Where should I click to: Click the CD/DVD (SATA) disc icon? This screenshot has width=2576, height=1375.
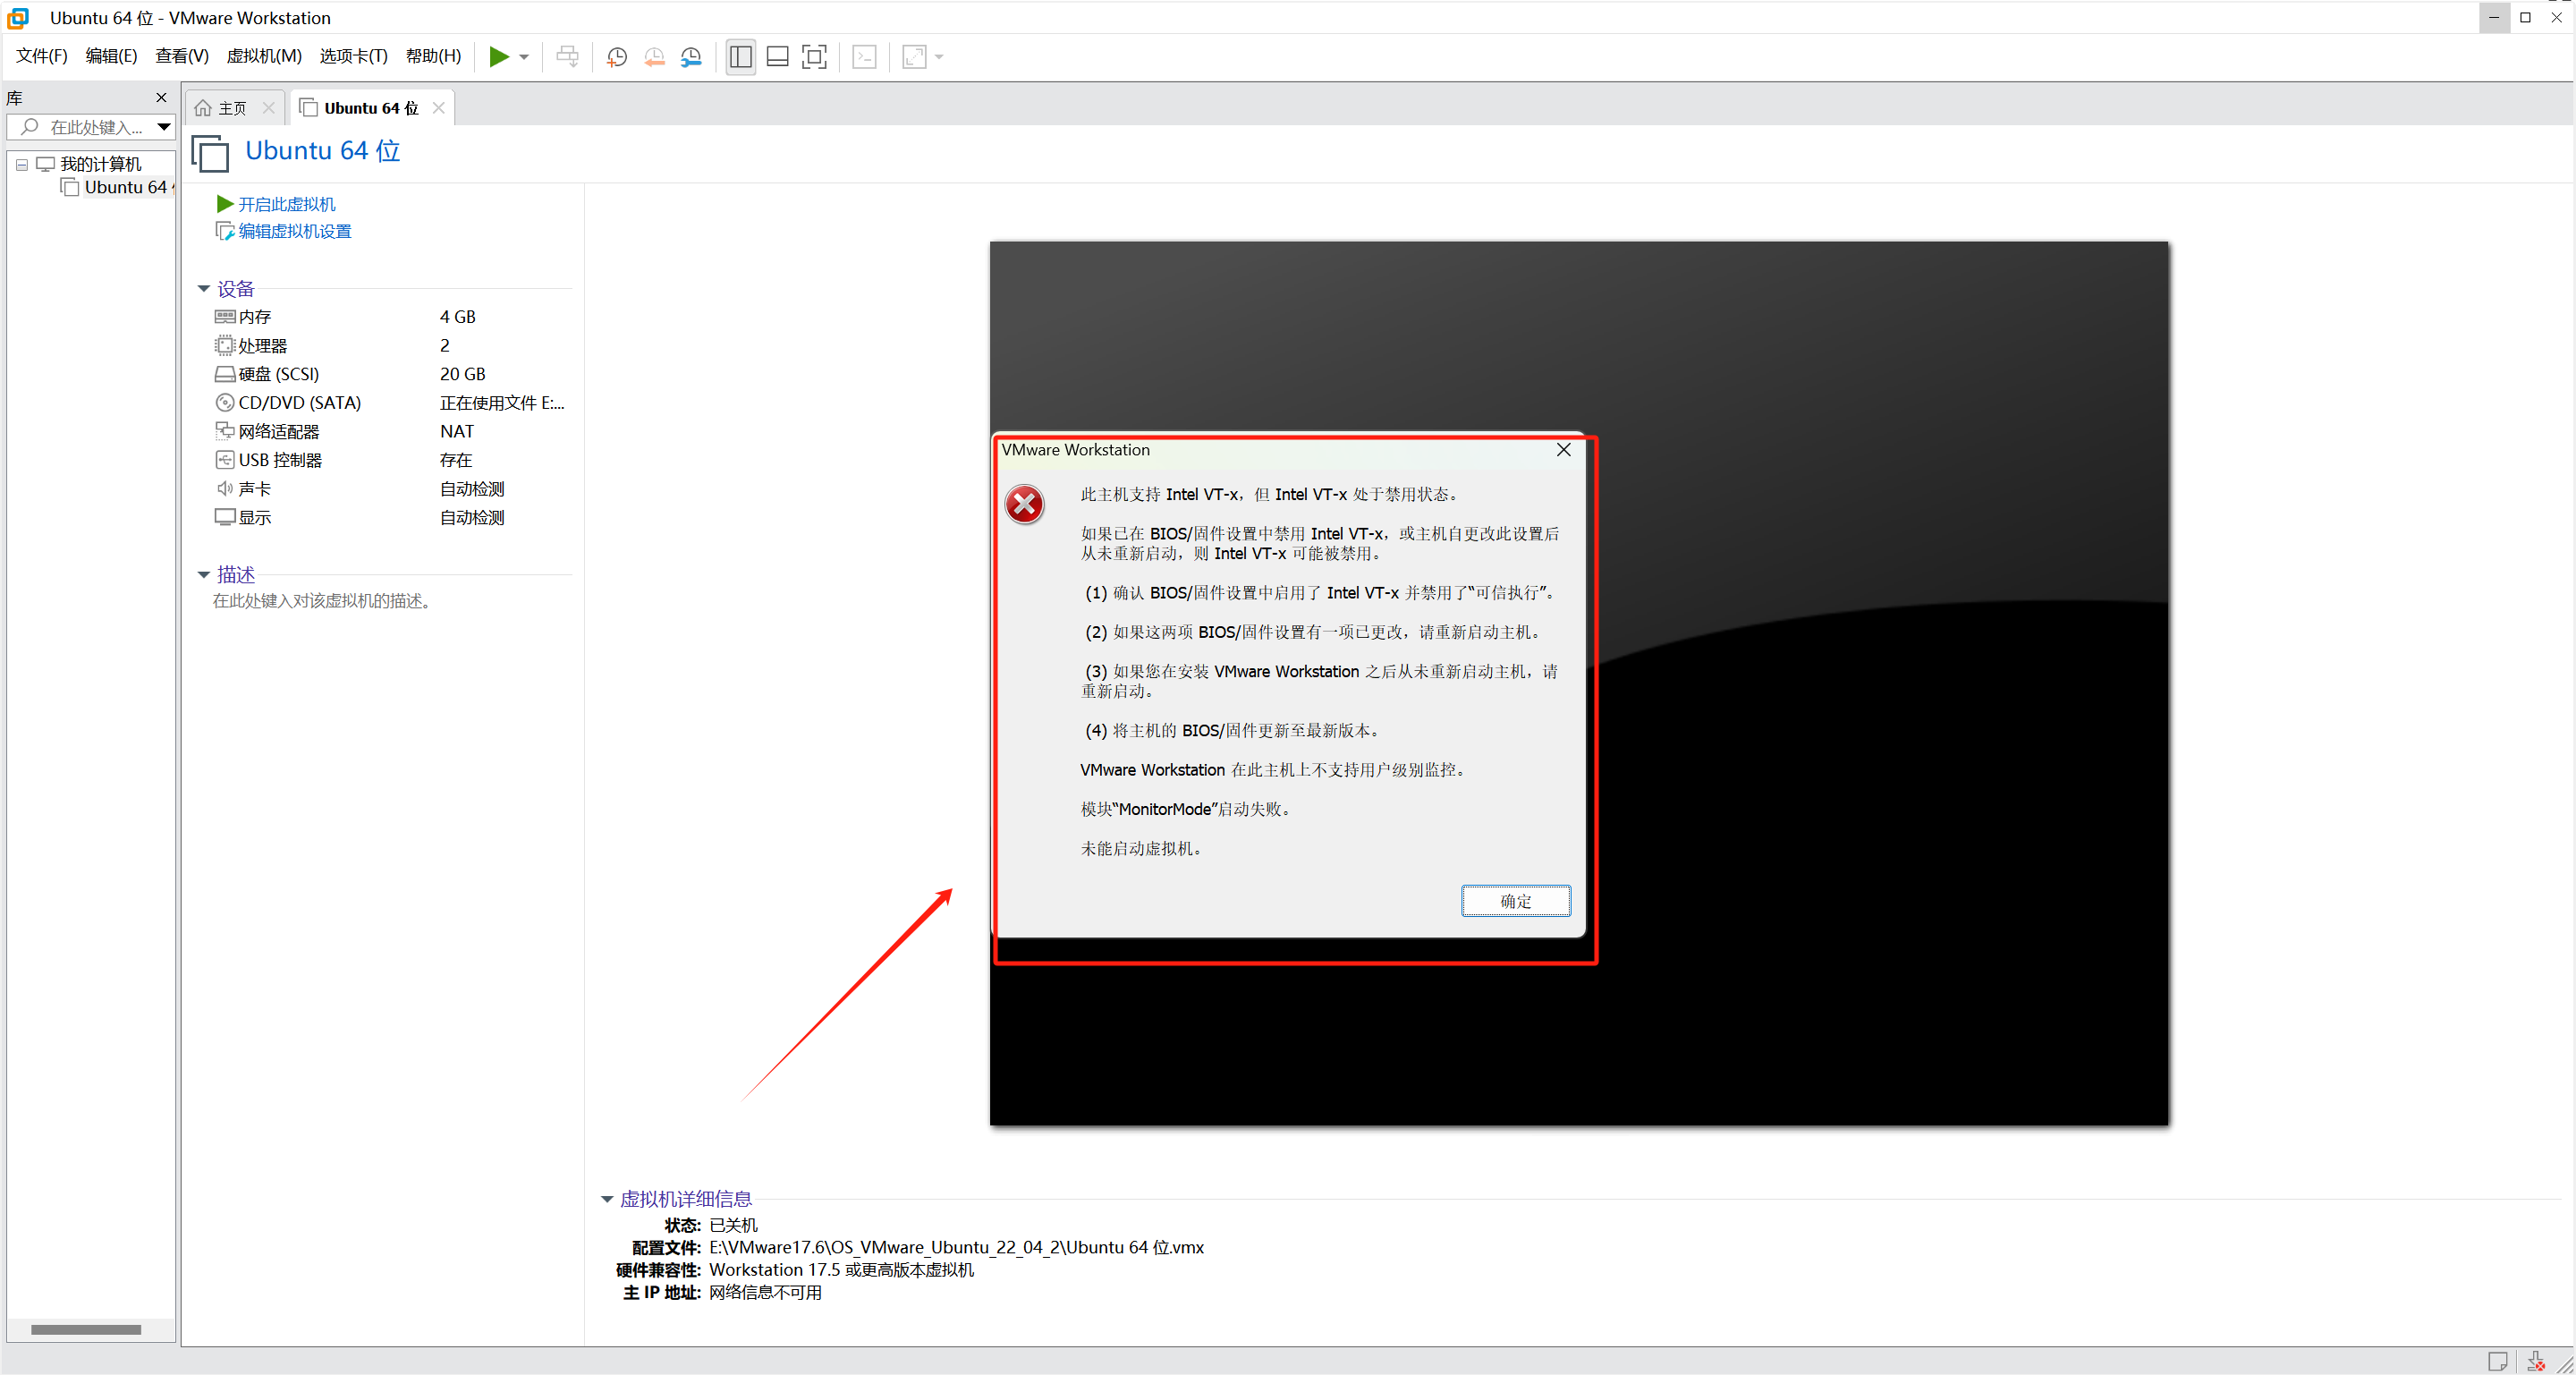(225, 403)
